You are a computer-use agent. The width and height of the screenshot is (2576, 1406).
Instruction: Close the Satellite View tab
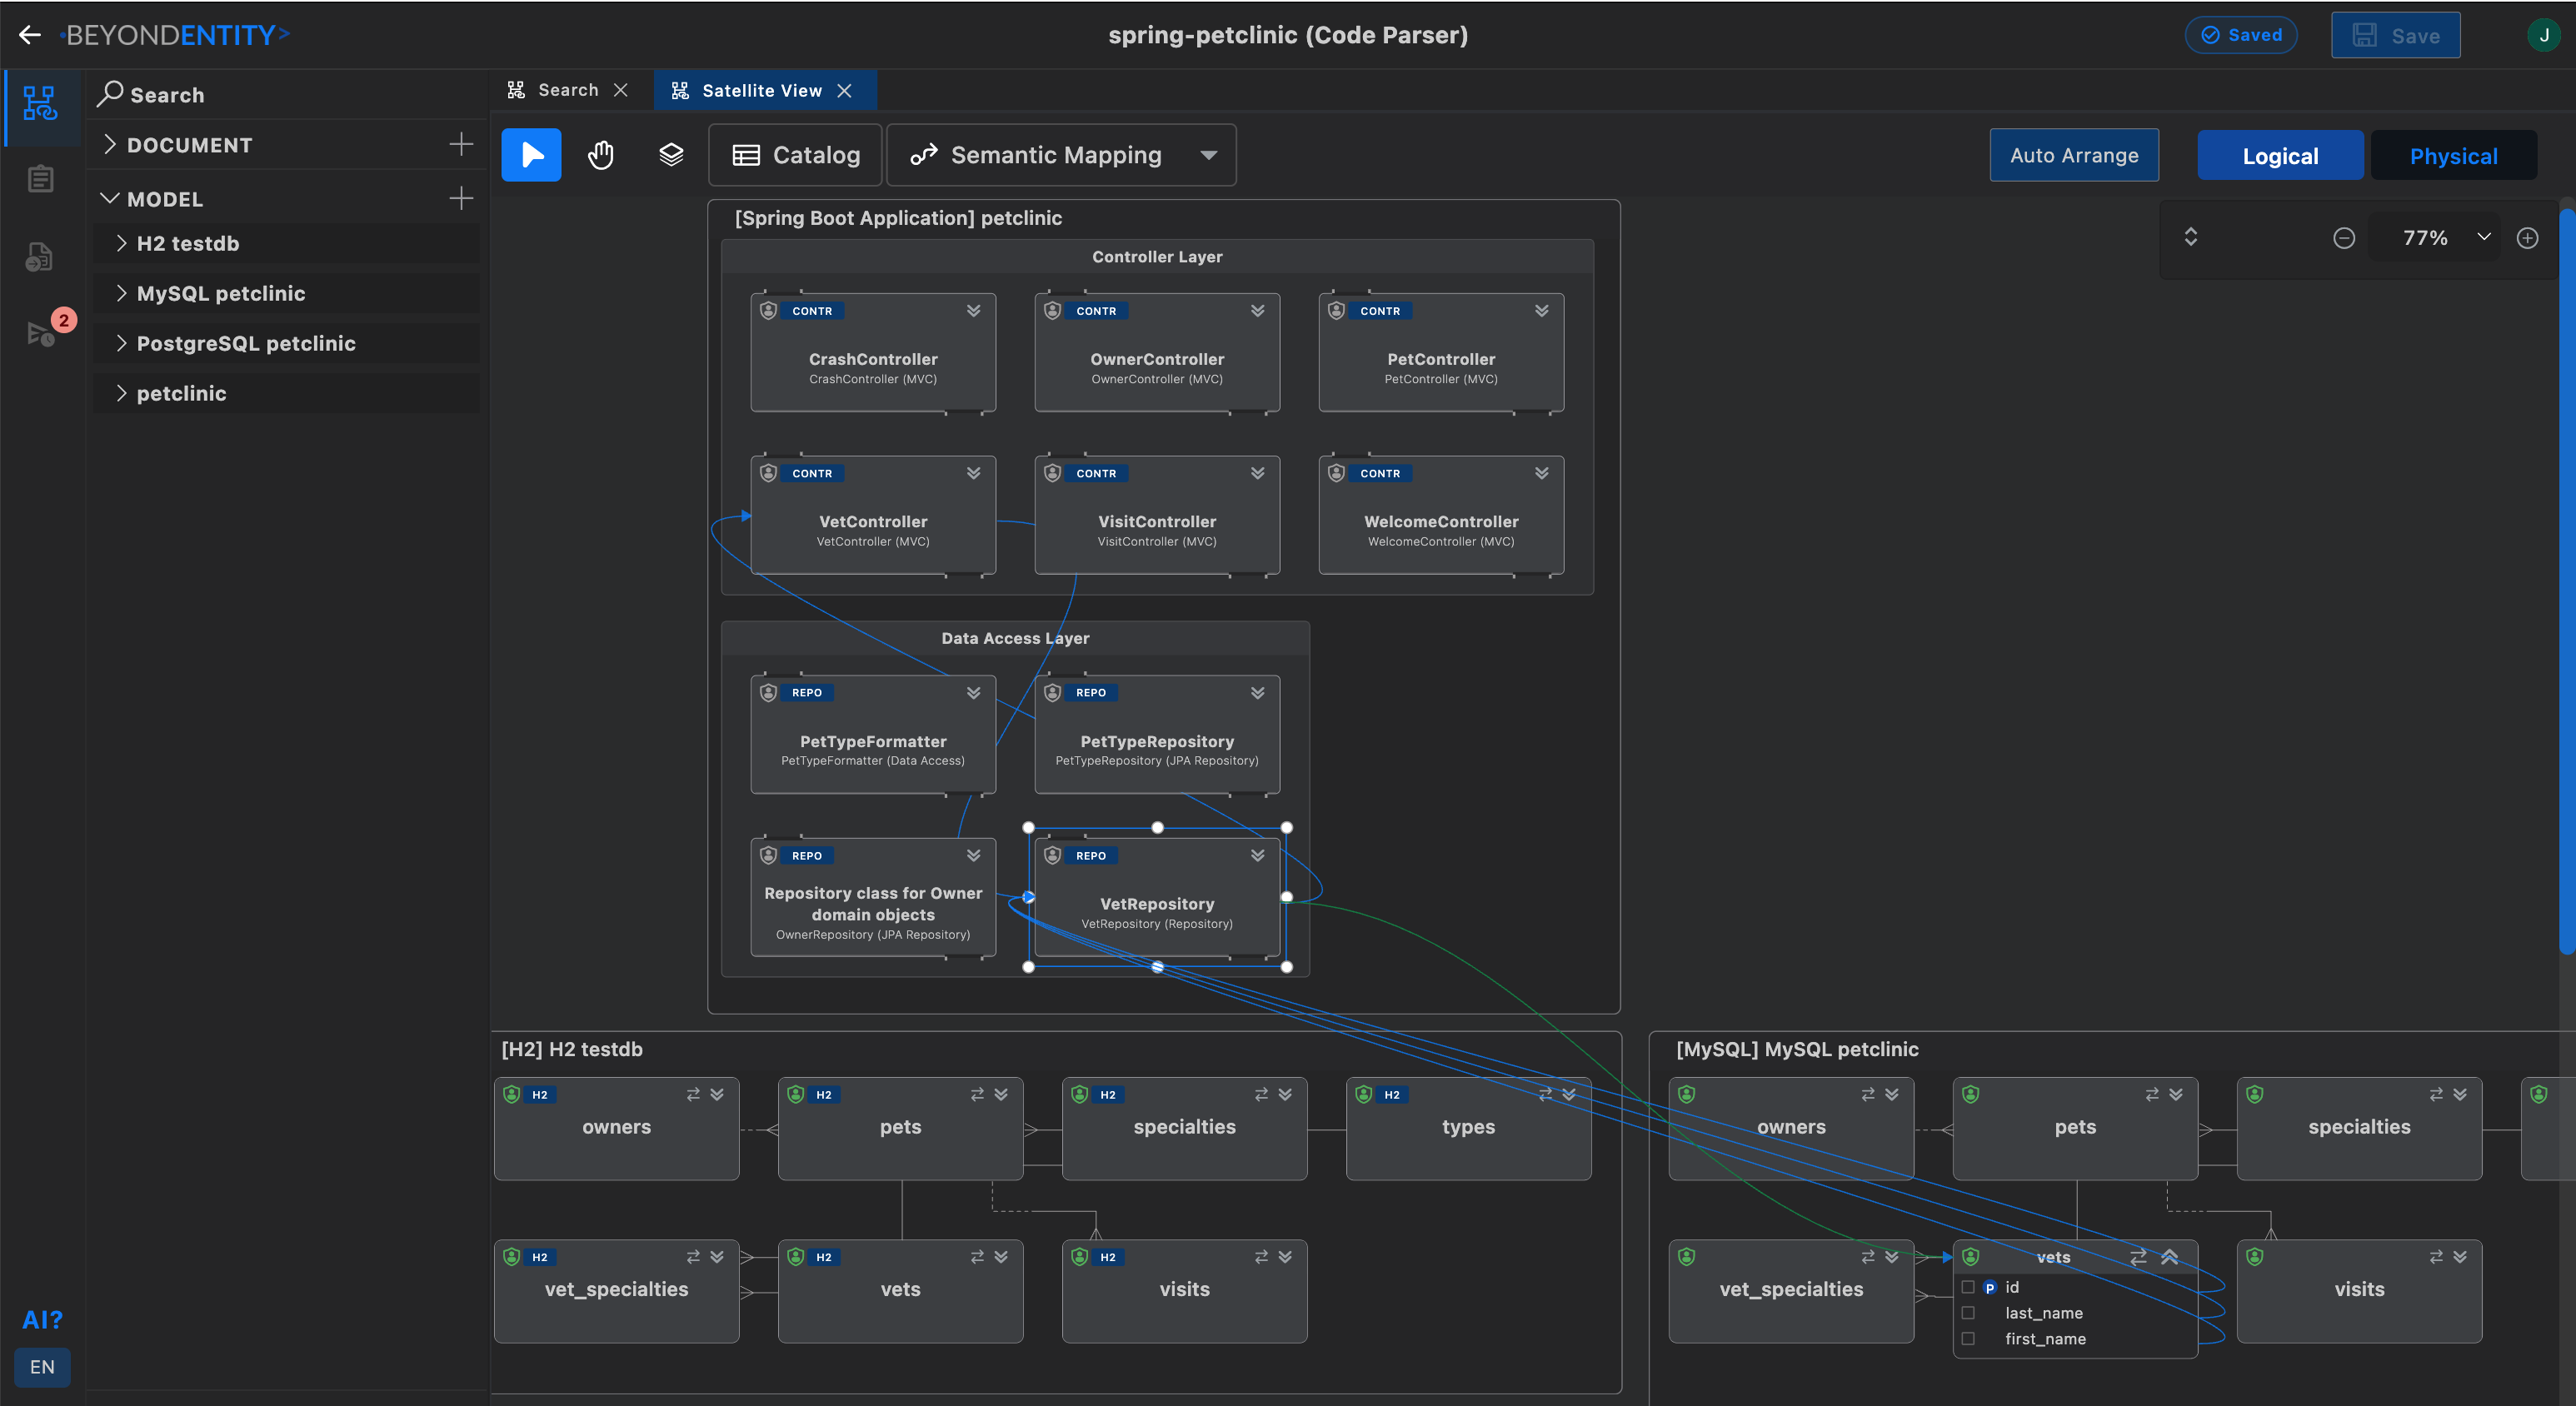click(x=845, y=91)
